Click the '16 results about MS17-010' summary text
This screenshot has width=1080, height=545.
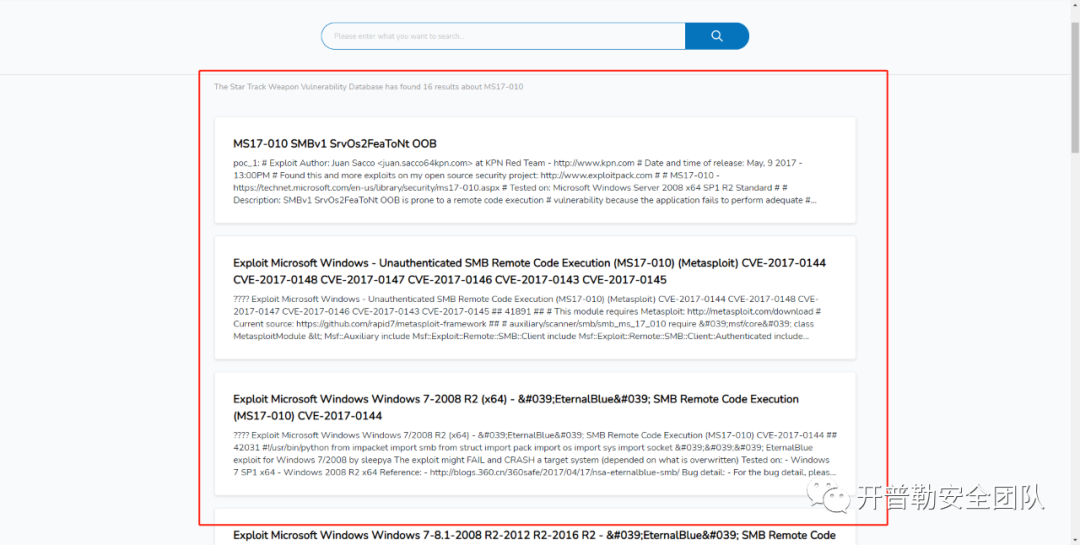point(368,87)
